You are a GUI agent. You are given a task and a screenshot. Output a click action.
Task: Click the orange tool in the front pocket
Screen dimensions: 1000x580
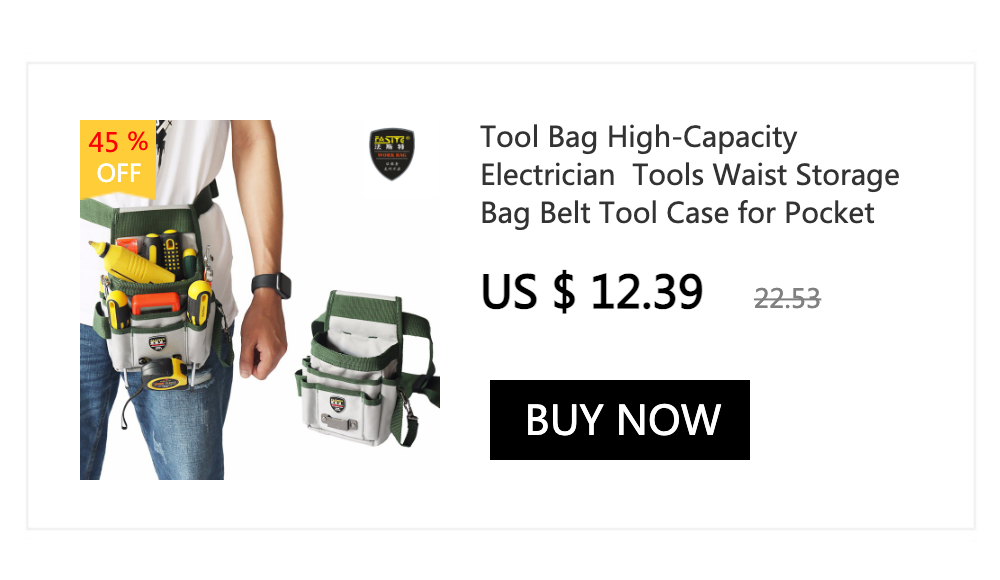(x=155, y=303)
